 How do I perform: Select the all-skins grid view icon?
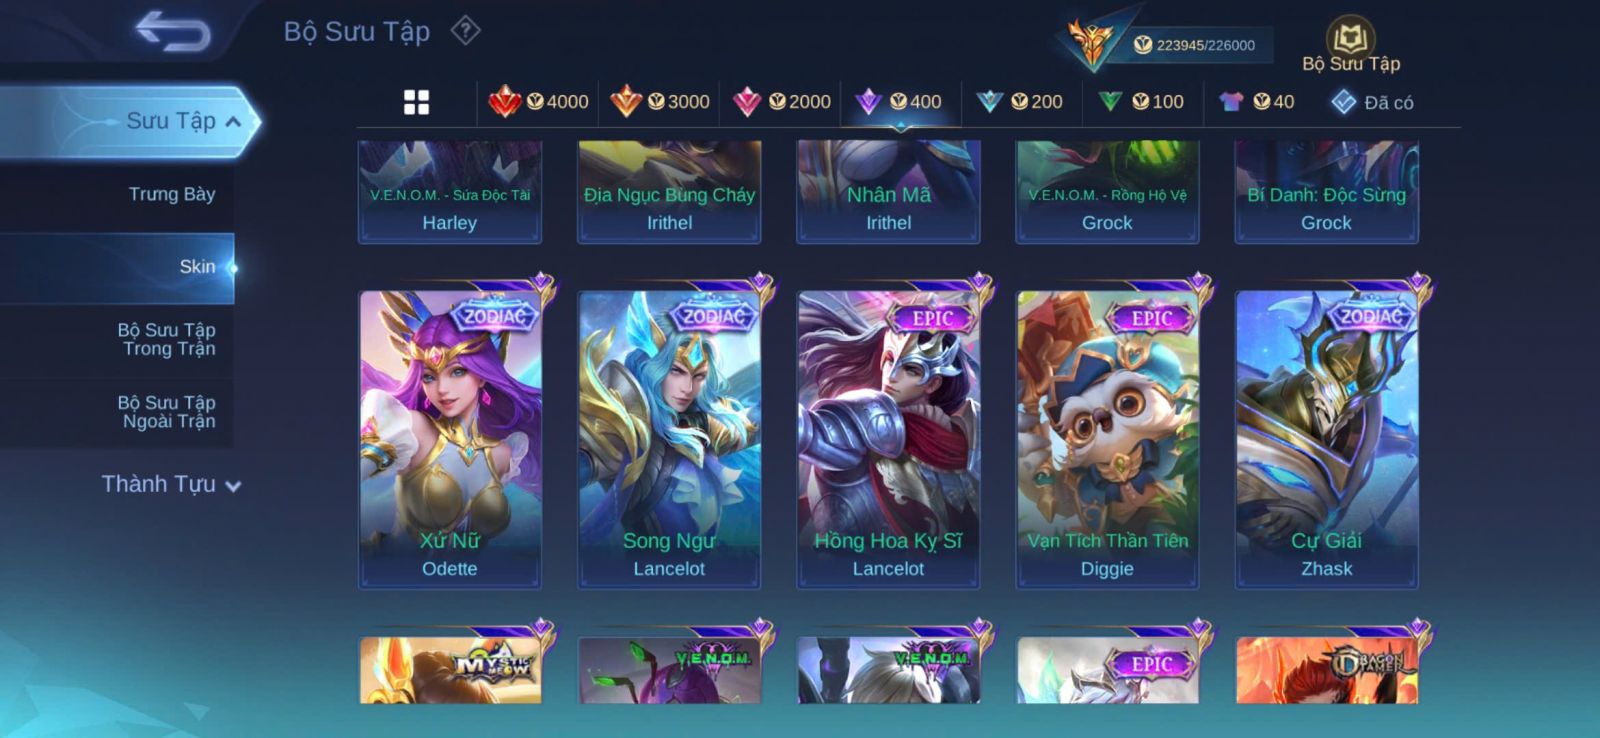416,102
